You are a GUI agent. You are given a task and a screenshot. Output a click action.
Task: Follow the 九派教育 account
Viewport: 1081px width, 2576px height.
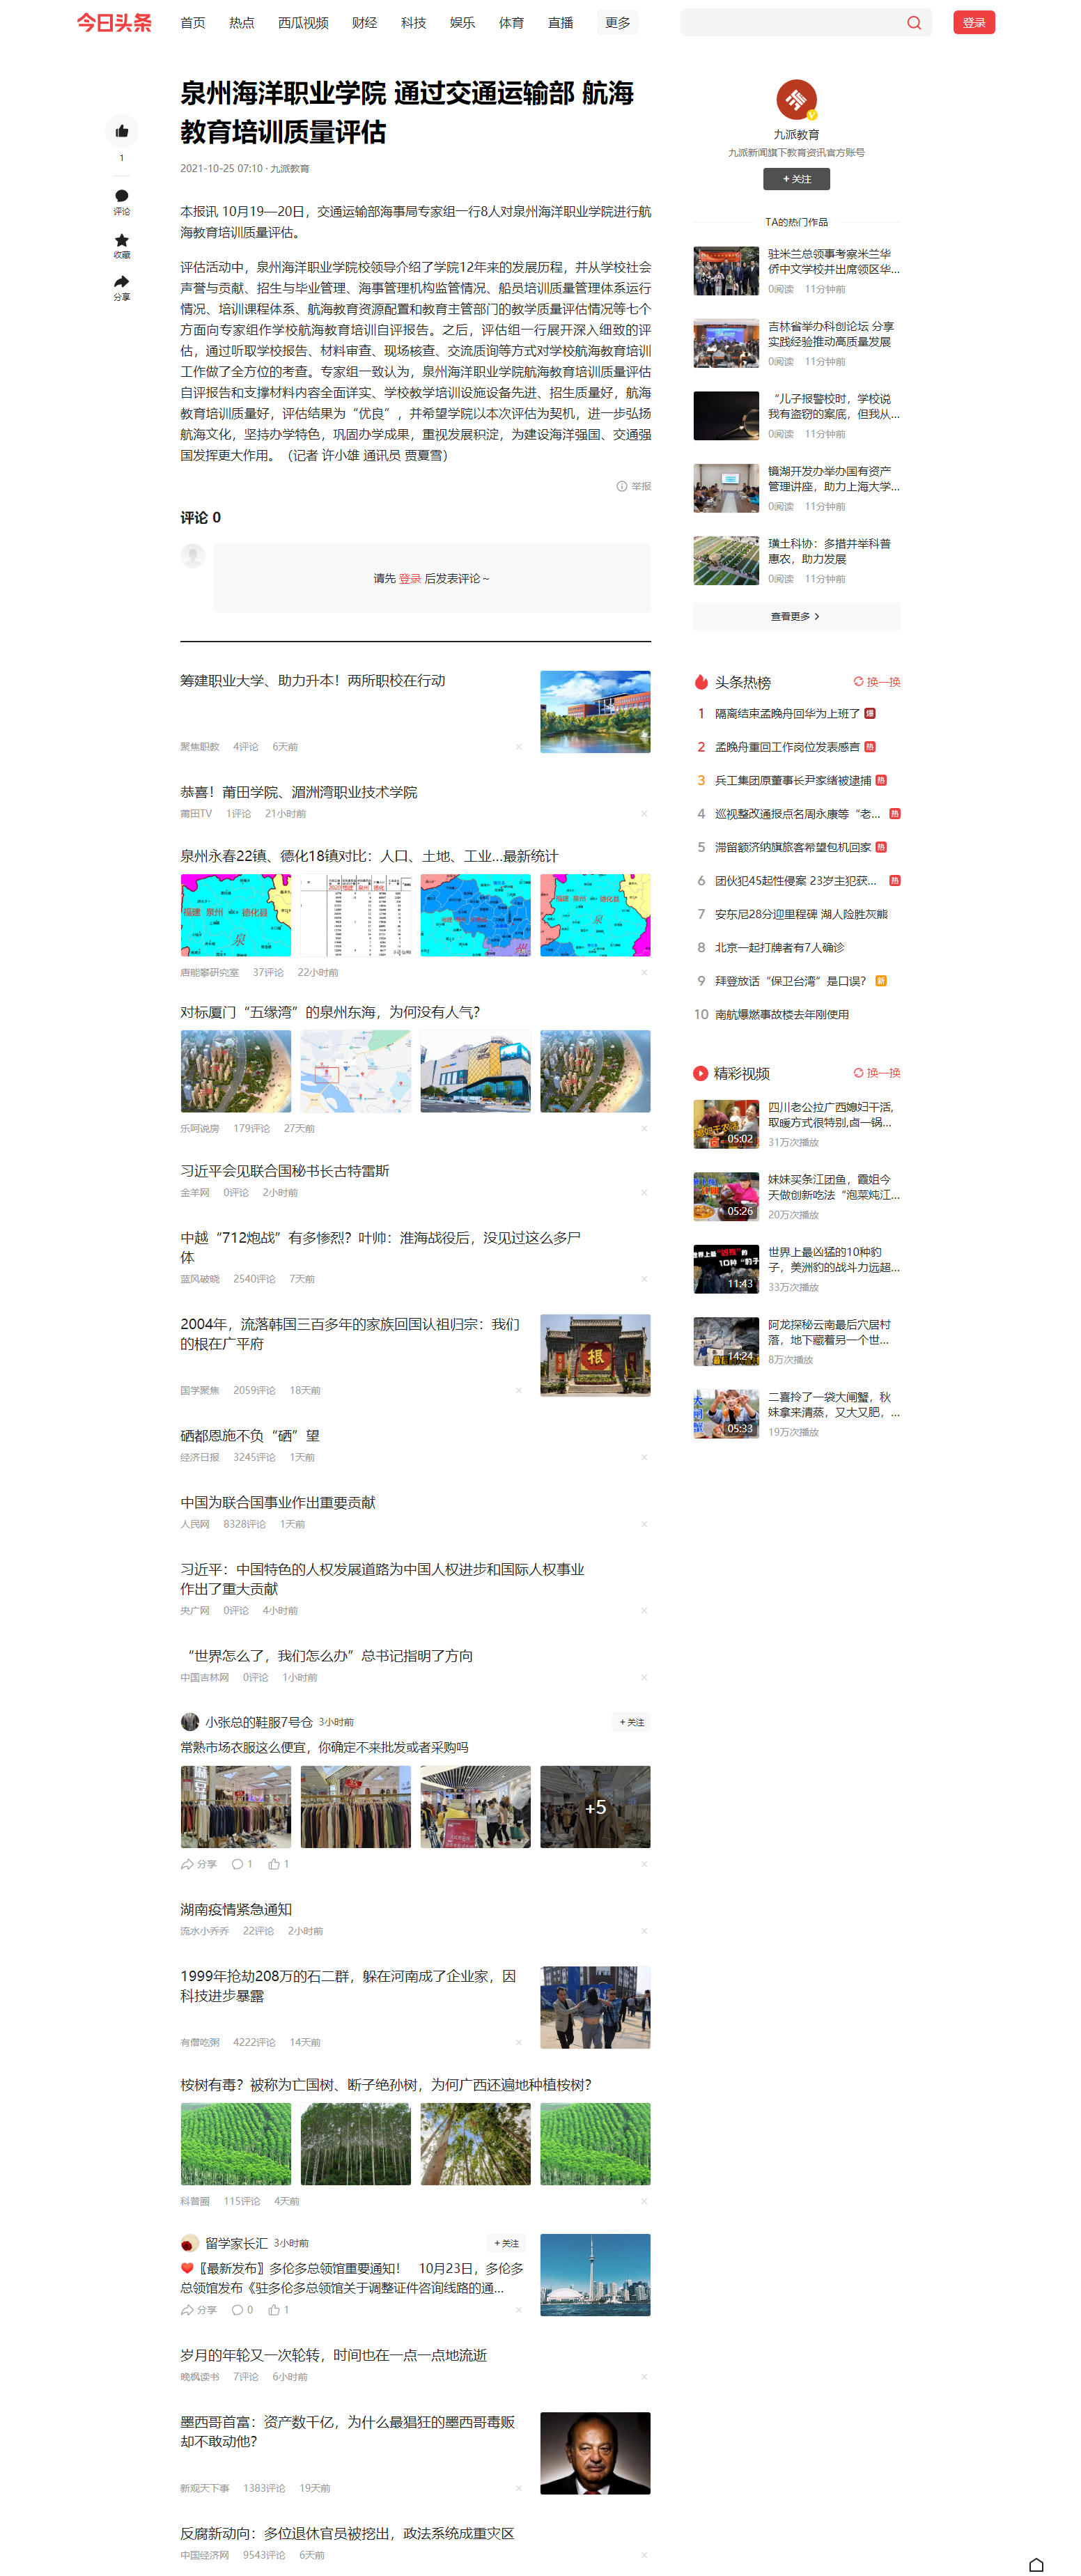(x=796, y=179)
